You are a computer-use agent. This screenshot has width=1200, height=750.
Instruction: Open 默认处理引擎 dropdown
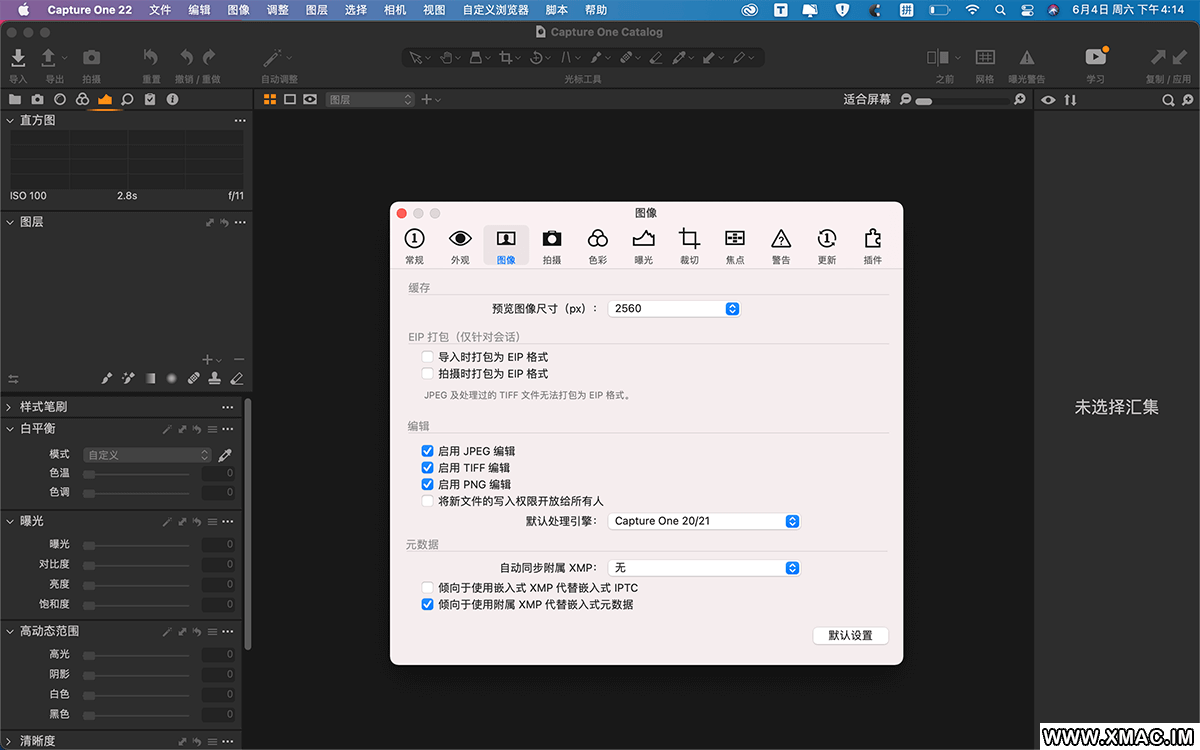click(704, 521)
